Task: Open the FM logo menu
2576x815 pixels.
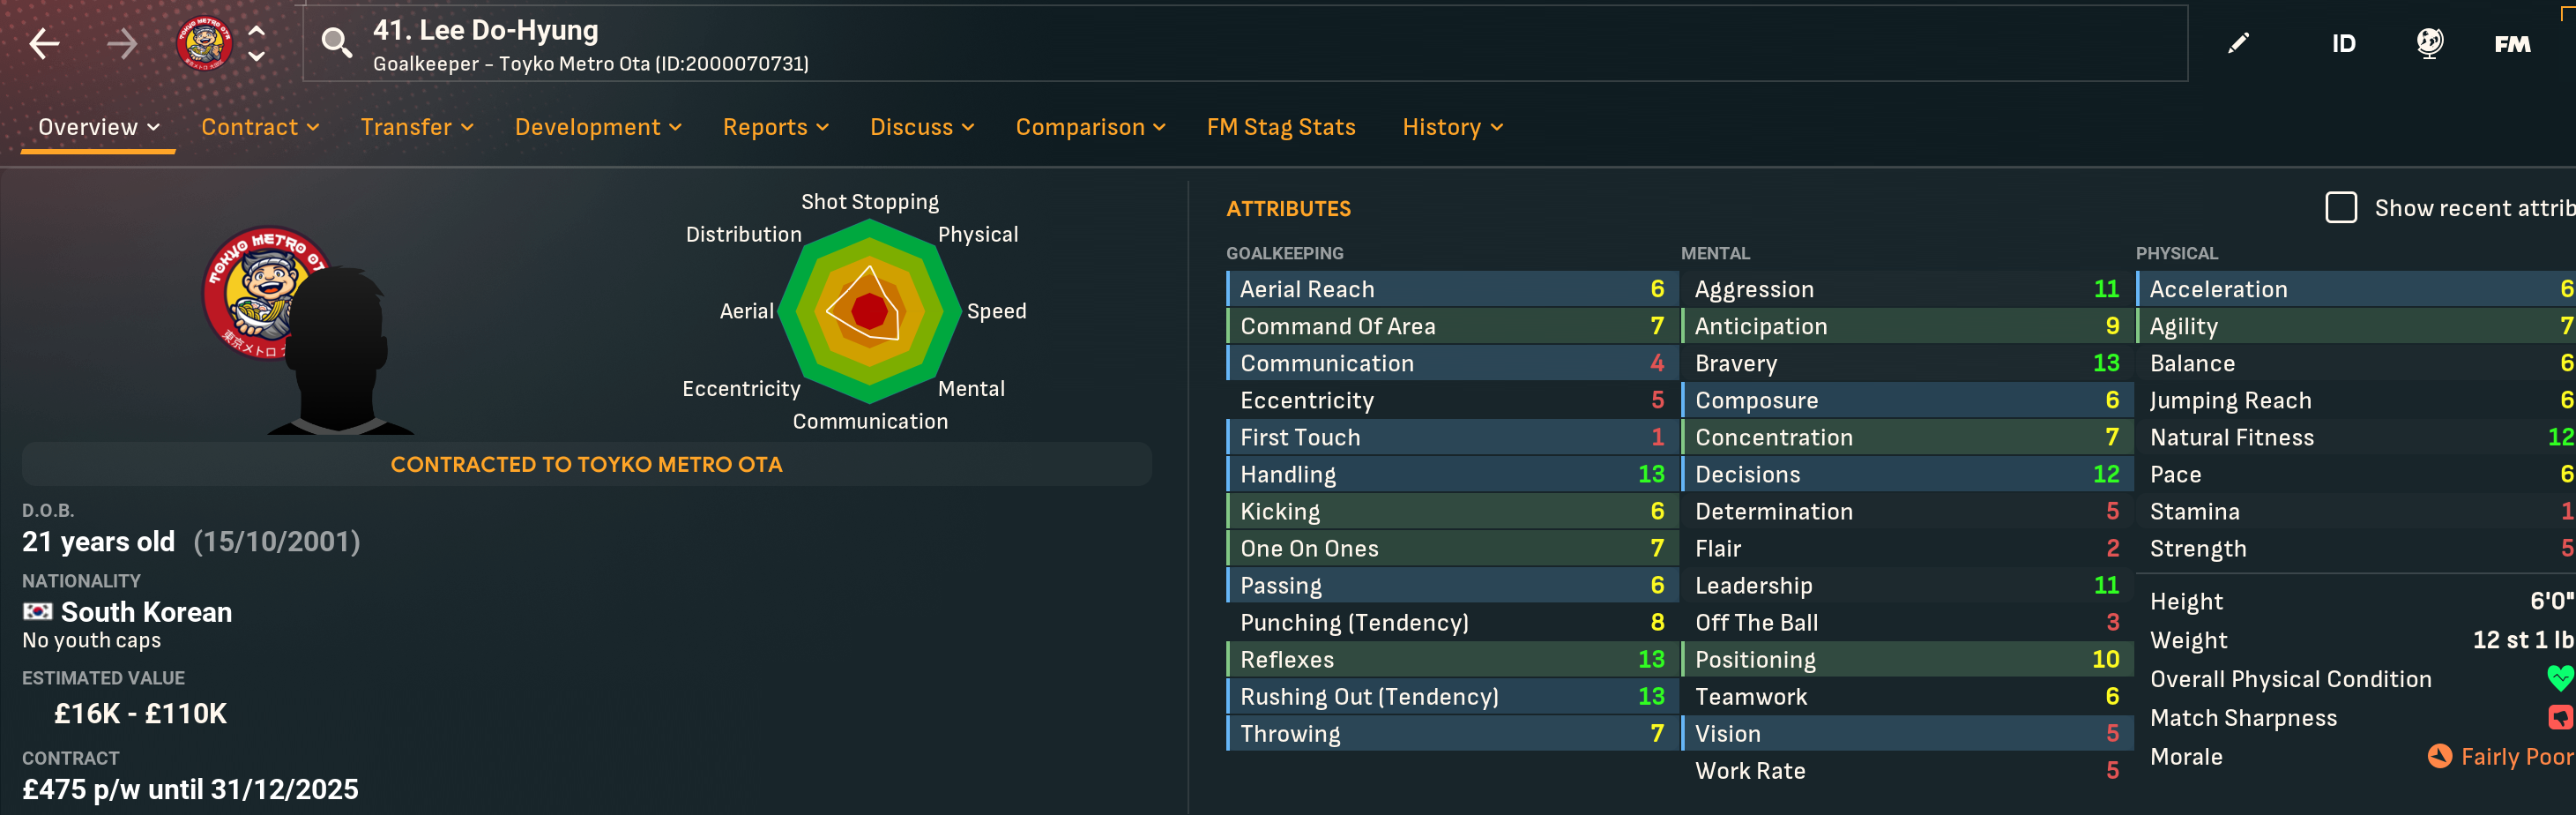Action: click(x=2512, y=44)
